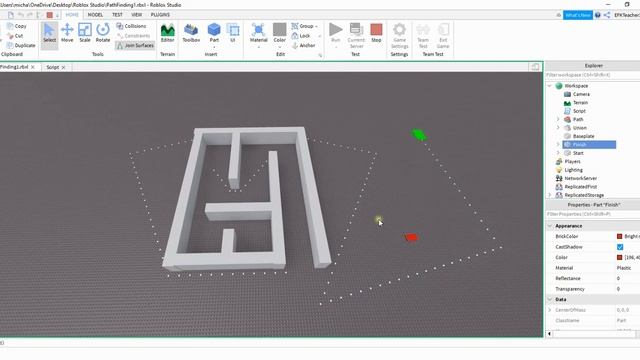Image resolution: width=640 pixels, height=360 pixels.
Task: Stop the running test
Action: point(376,33)
